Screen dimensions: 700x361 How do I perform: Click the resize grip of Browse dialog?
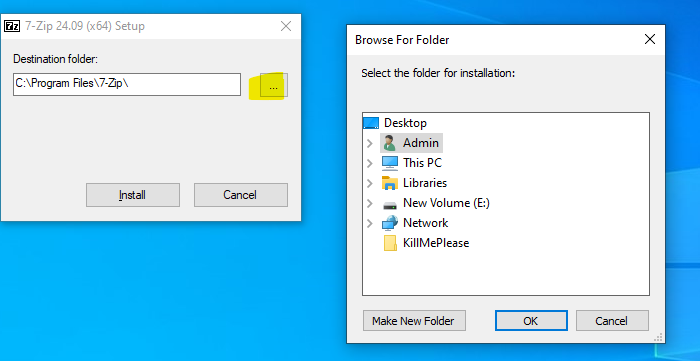tap(659, 337)
